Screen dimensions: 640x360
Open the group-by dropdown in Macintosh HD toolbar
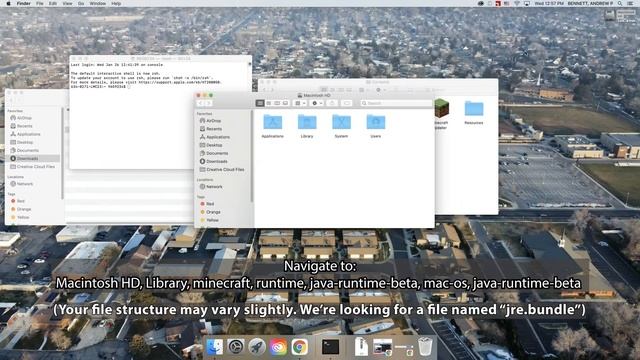click(300, 103)
